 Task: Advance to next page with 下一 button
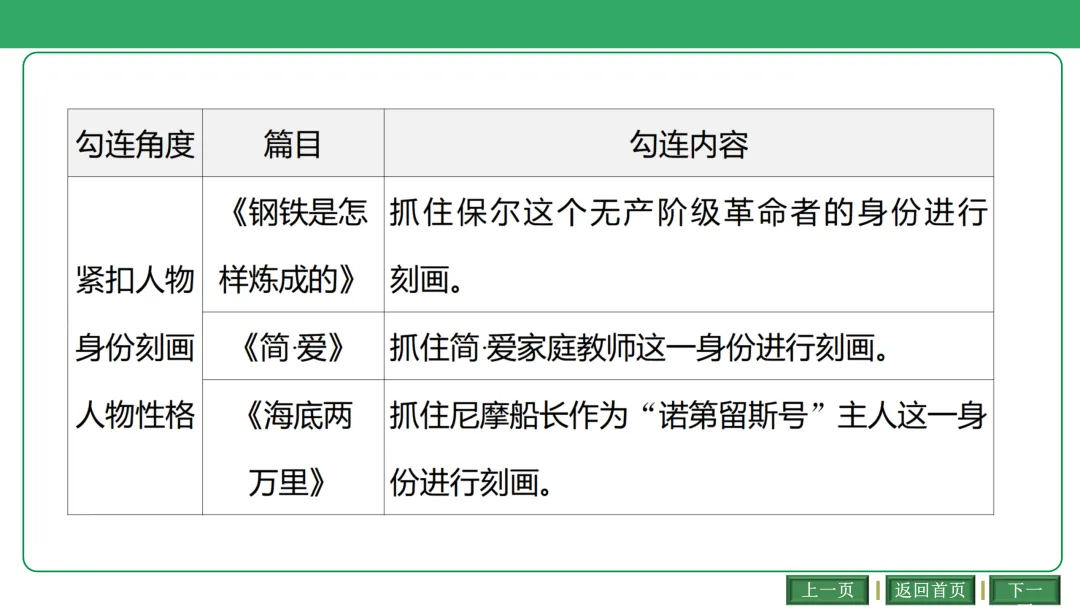tap(1025, 590)
